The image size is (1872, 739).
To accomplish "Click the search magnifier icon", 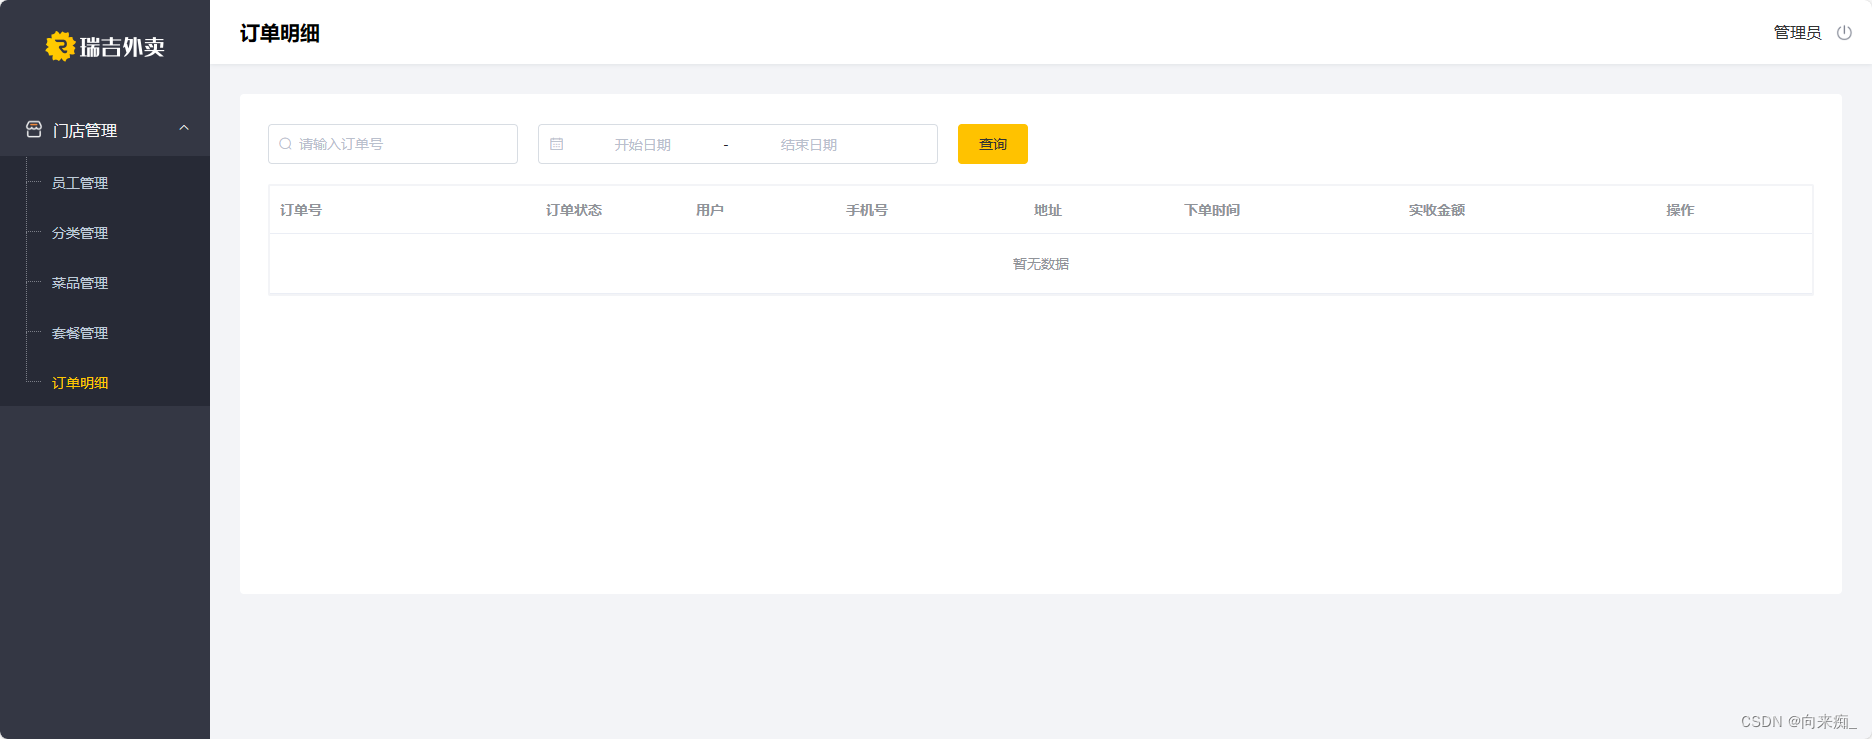I will (286, 144).
